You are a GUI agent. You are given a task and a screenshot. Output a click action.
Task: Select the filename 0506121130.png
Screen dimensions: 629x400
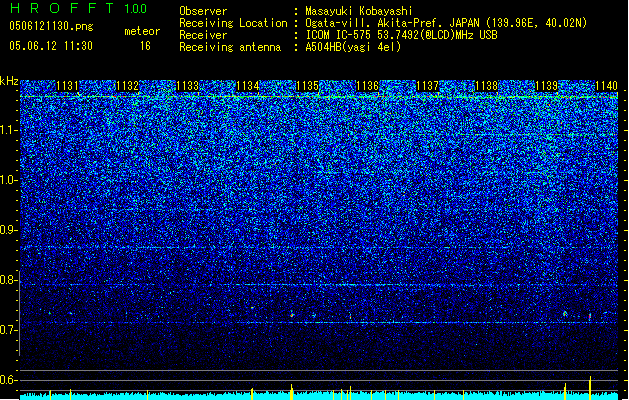click(x=51, y=26)
